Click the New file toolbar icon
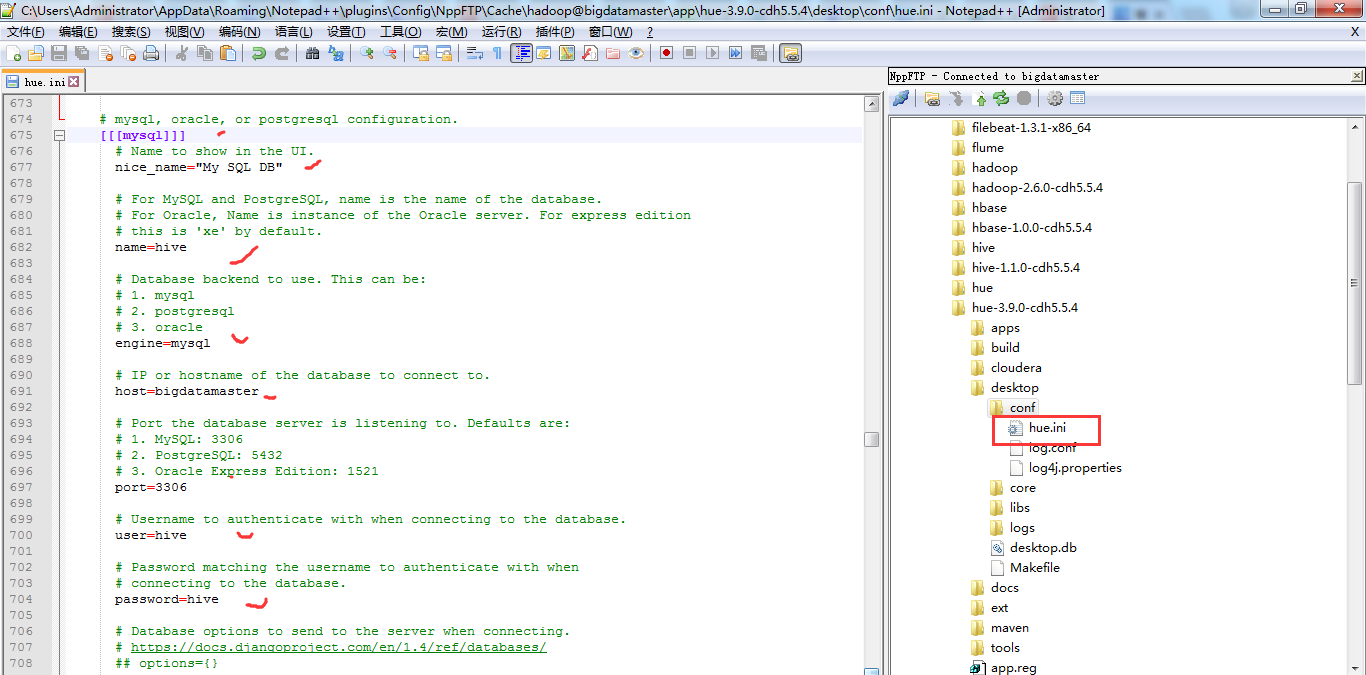This screenshot has width=1366, height=675. [13, 53]
